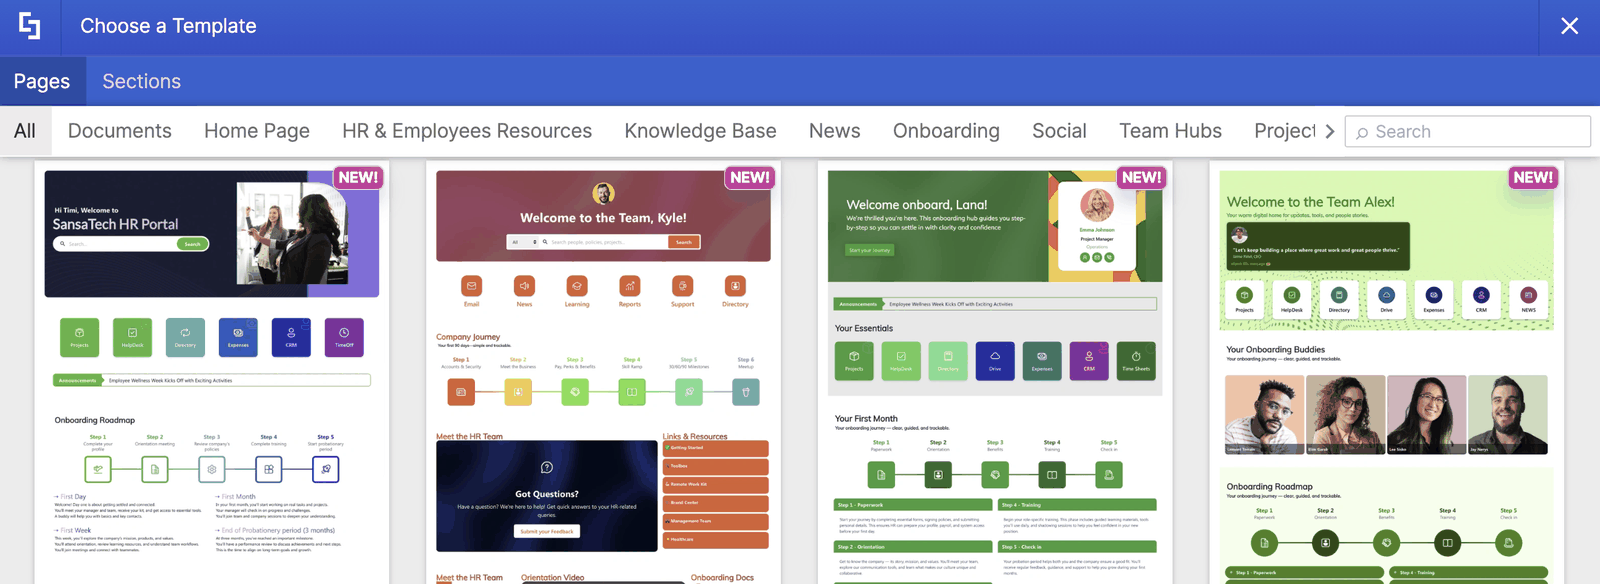The width and height of the screenshot is (1600, 584).
Task: Select the News category
Action: pyautogui.click(x=835, y=131)
